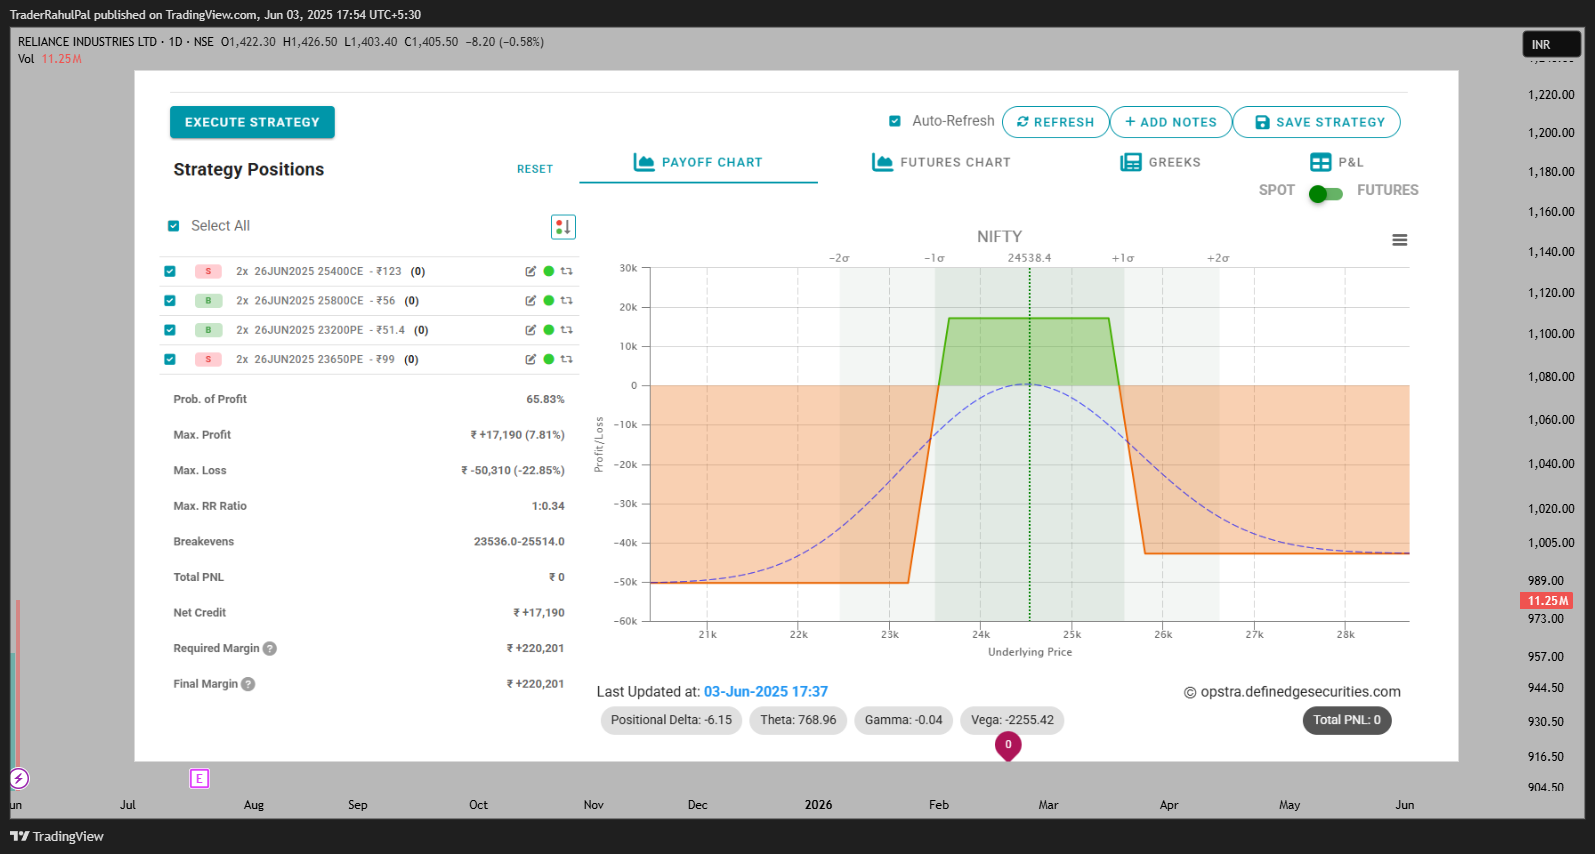Click the NIFTY chart title
1595x854 pixels.
1000,237
